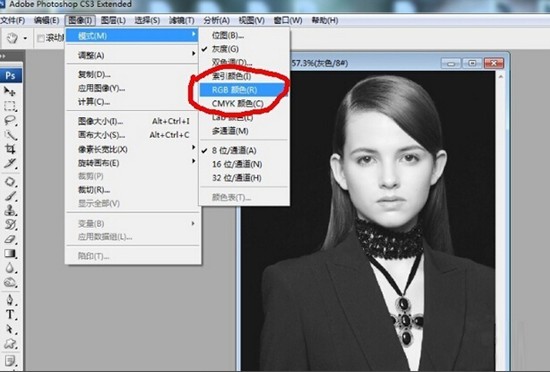The height and width of the screenshot is (372, 550).
Task: Open the 分析(A) menu
Action: (x=216, y=20)
